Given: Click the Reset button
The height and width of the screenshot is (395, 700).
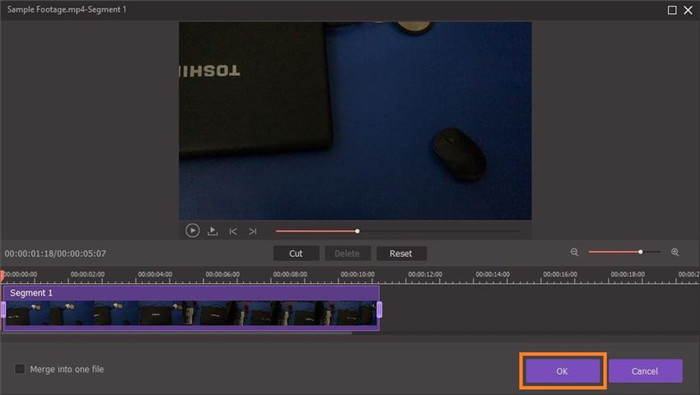Looking at the screenshot, I should (401, 254).
